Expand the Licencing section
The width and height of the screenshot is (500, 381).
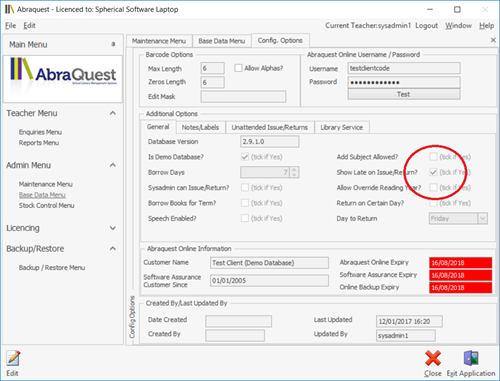[113, 228]
